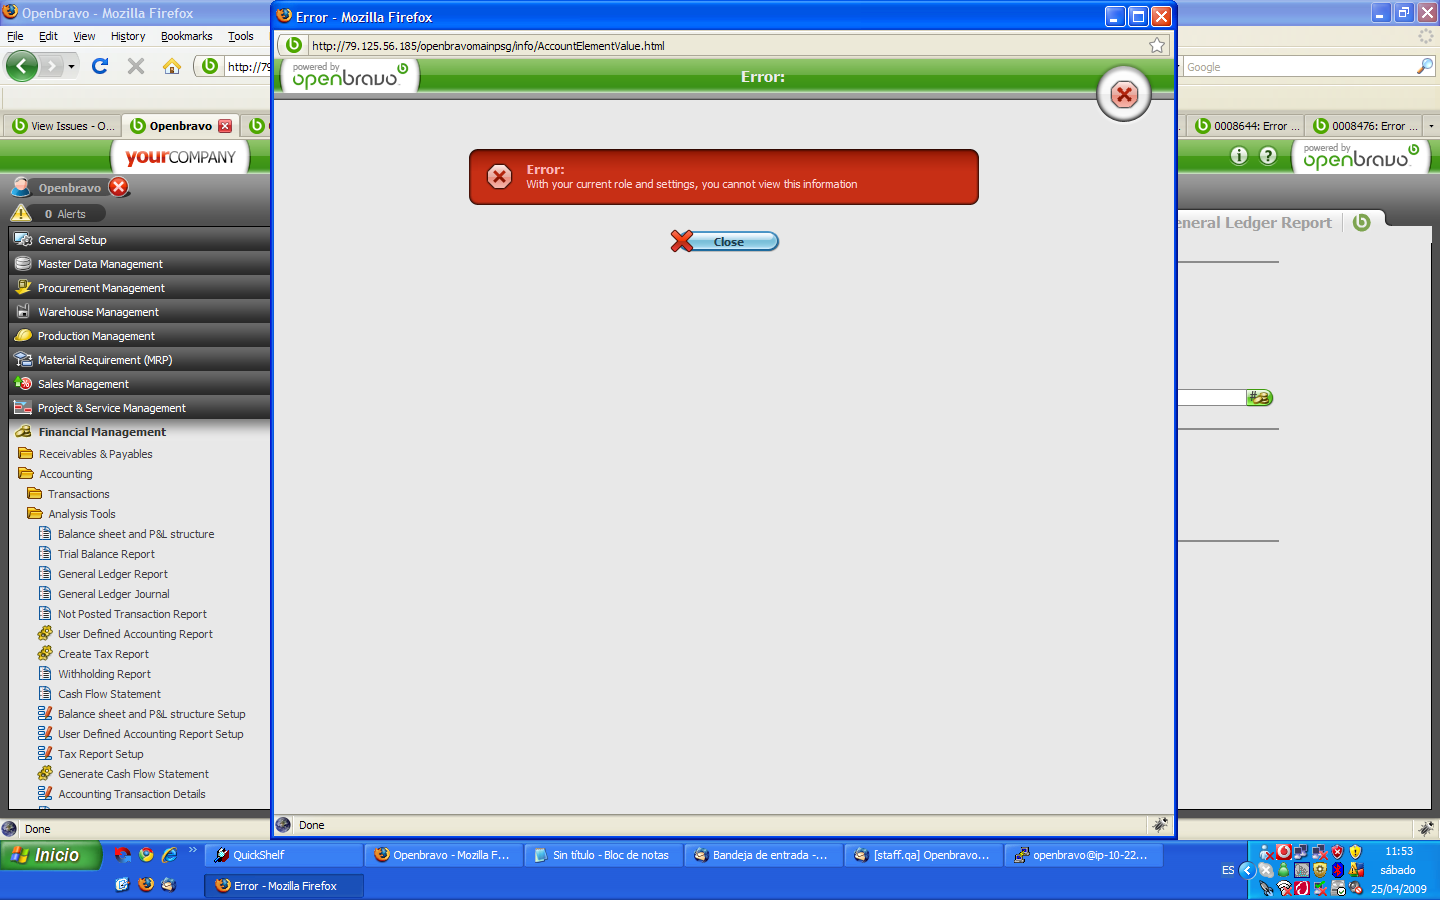Click the search magnifier icon in Google box
Image resolution: width=1440 pixels, height=900 pixels.
coord(1425,66)
